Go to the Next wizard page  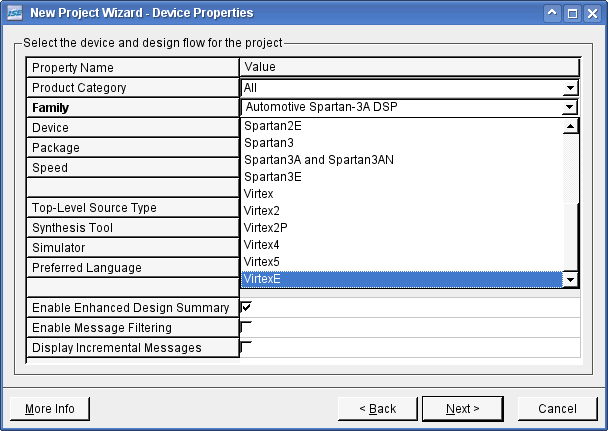coord(462,409)
